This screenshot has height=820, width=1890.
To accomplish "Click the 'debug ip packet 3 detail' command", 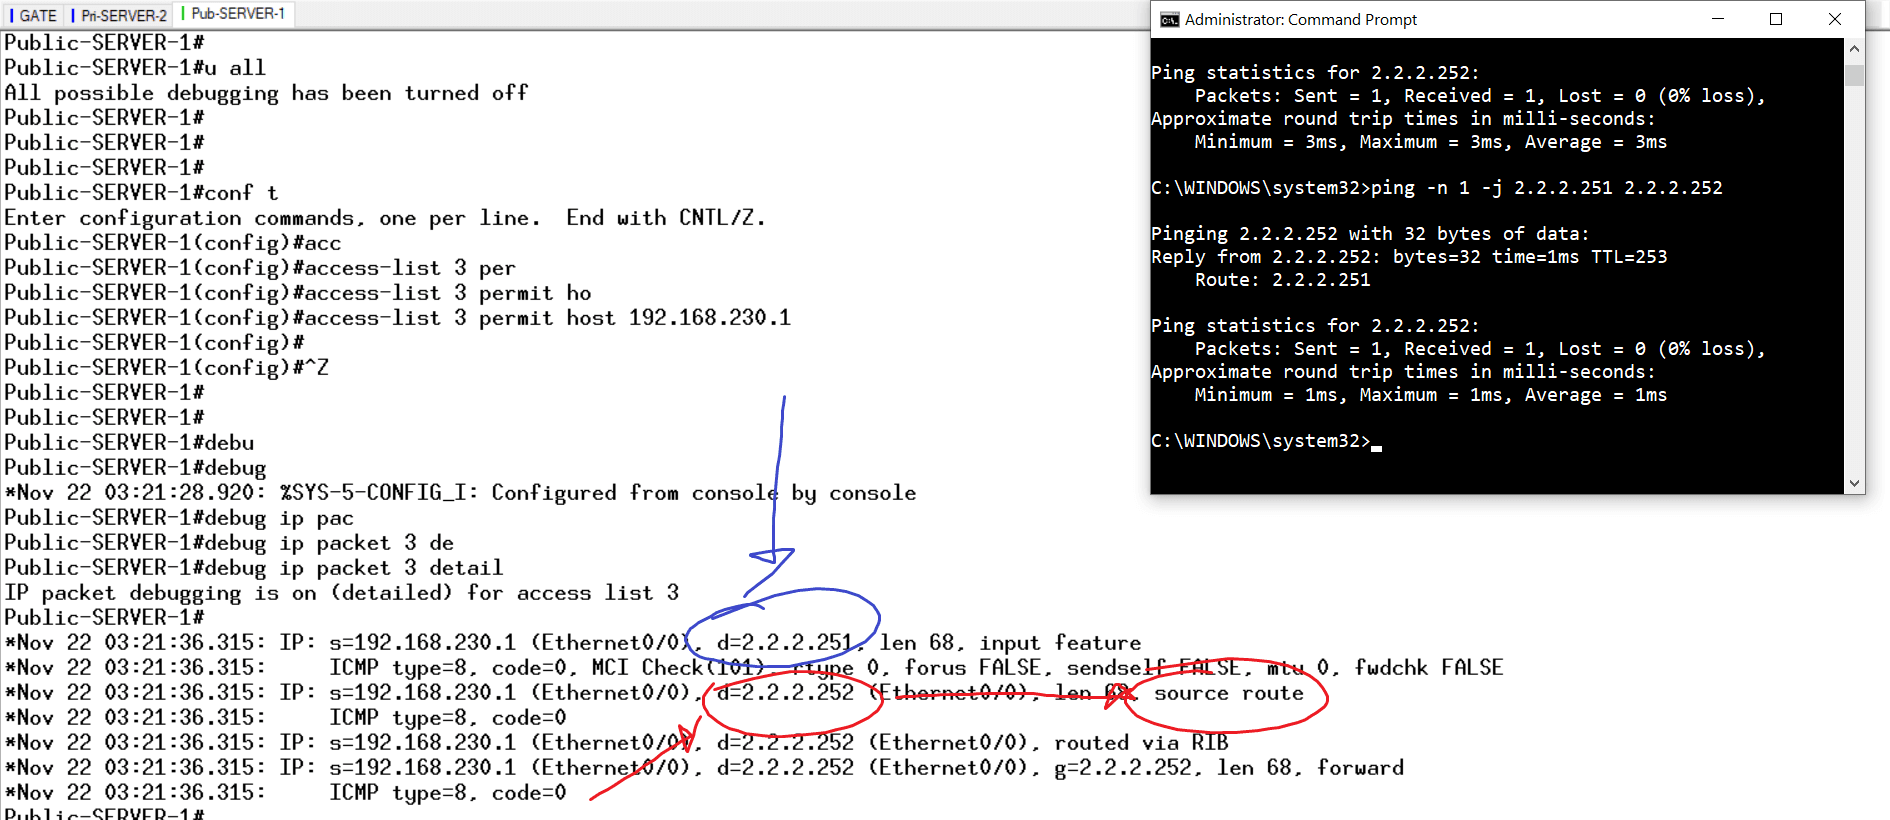I will (253, 568).
